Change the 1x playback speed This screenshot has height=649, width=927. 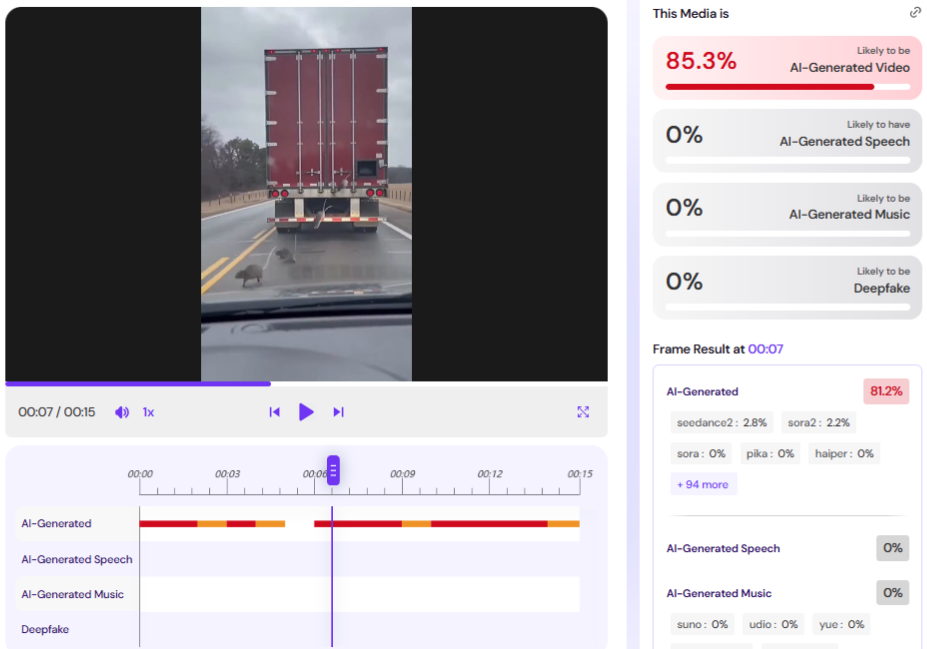pos(148,412)
